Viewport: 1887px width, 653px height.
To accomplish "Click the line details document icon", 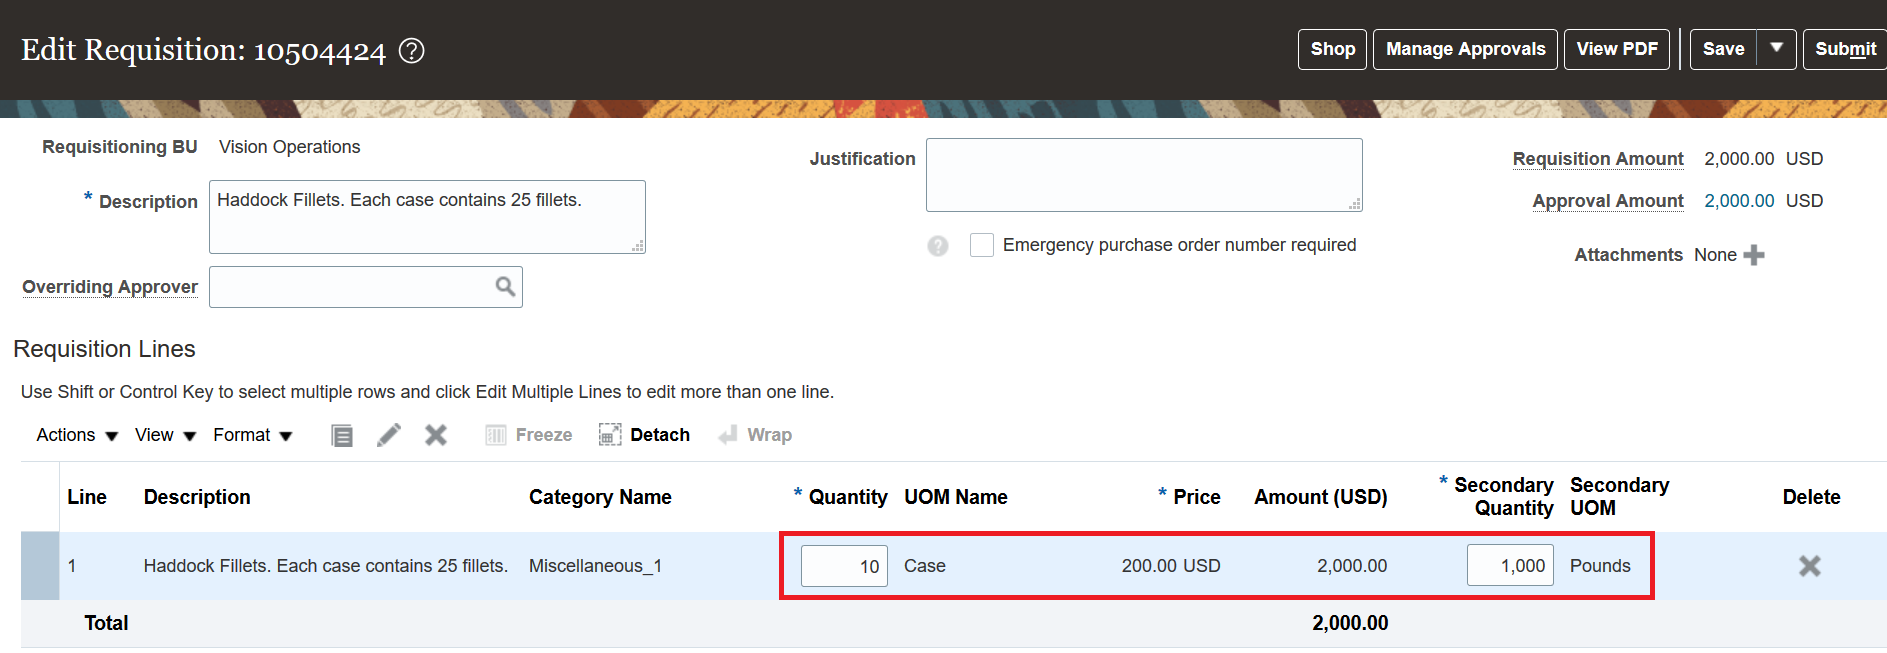I will point(342,435).
